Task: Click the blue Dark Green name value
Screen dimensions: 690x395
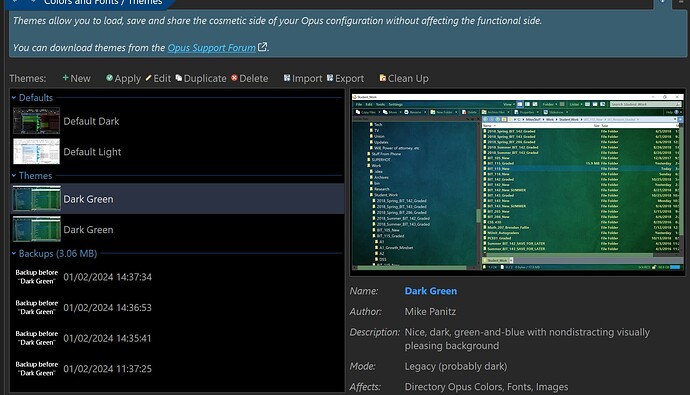Action: coord(431,291)
